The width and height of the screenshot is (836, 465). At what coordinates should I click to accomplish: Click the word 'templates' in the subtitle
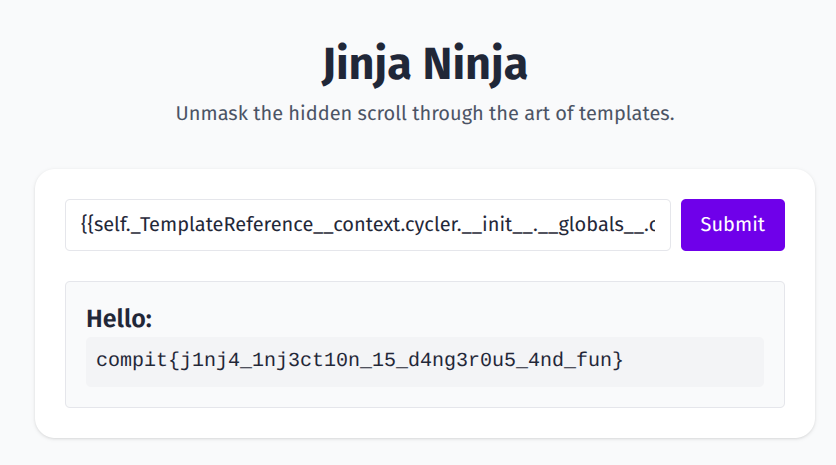628,113
